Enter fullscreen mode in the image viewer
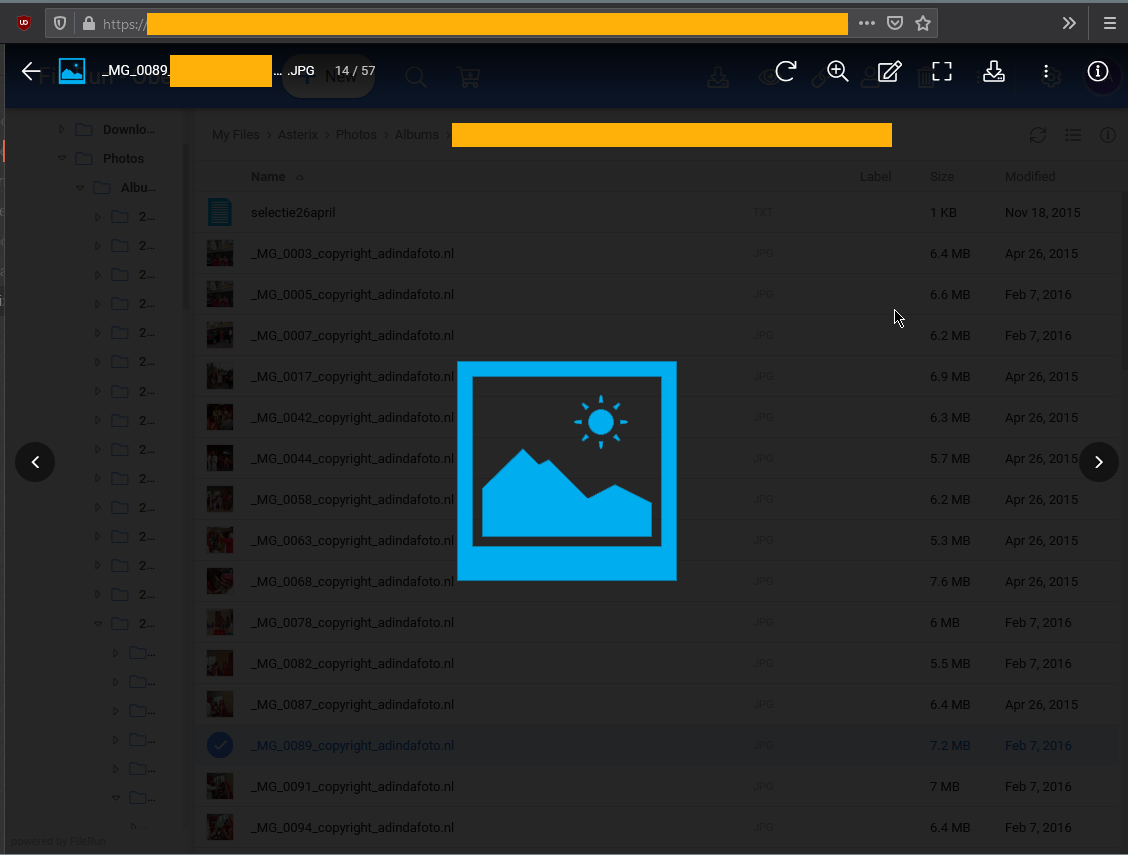 [942, 71]
